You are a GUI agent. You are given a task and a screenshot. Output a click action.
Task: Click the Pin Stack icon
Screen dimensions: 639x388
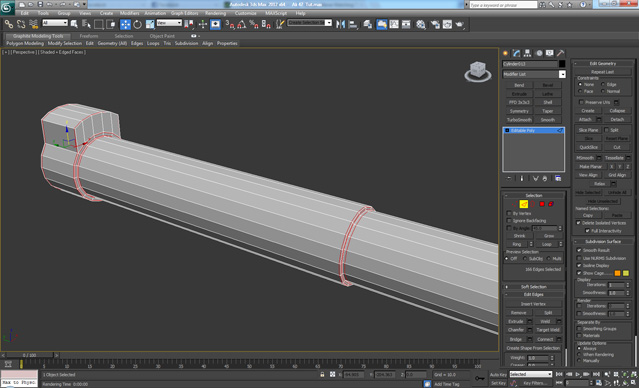[509, 178]
